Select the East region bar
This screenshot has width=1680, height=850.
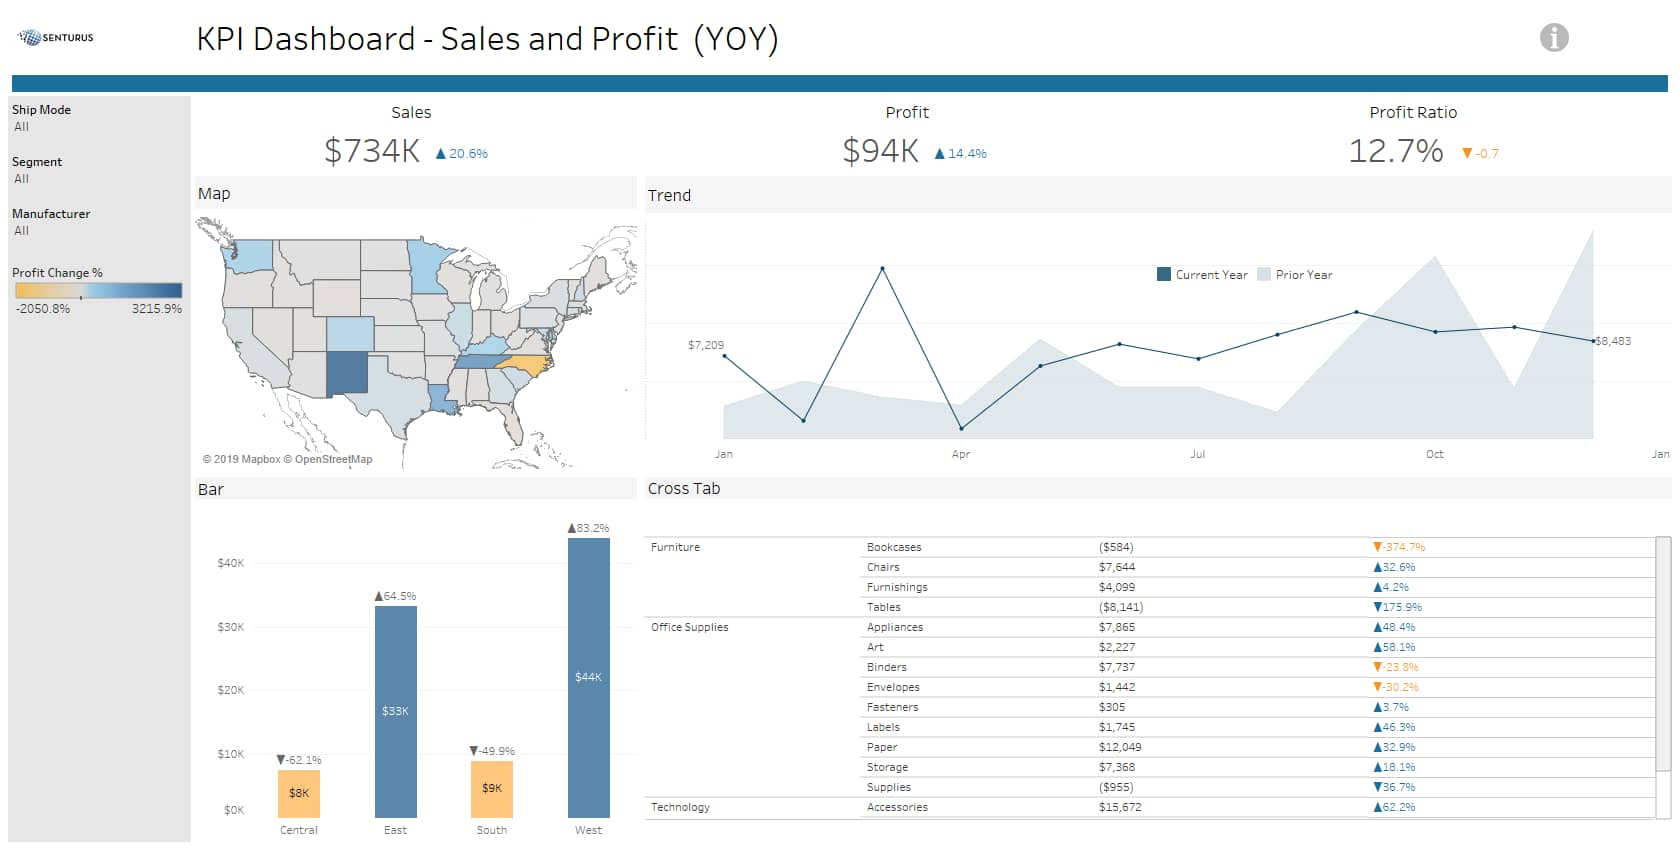395,711
